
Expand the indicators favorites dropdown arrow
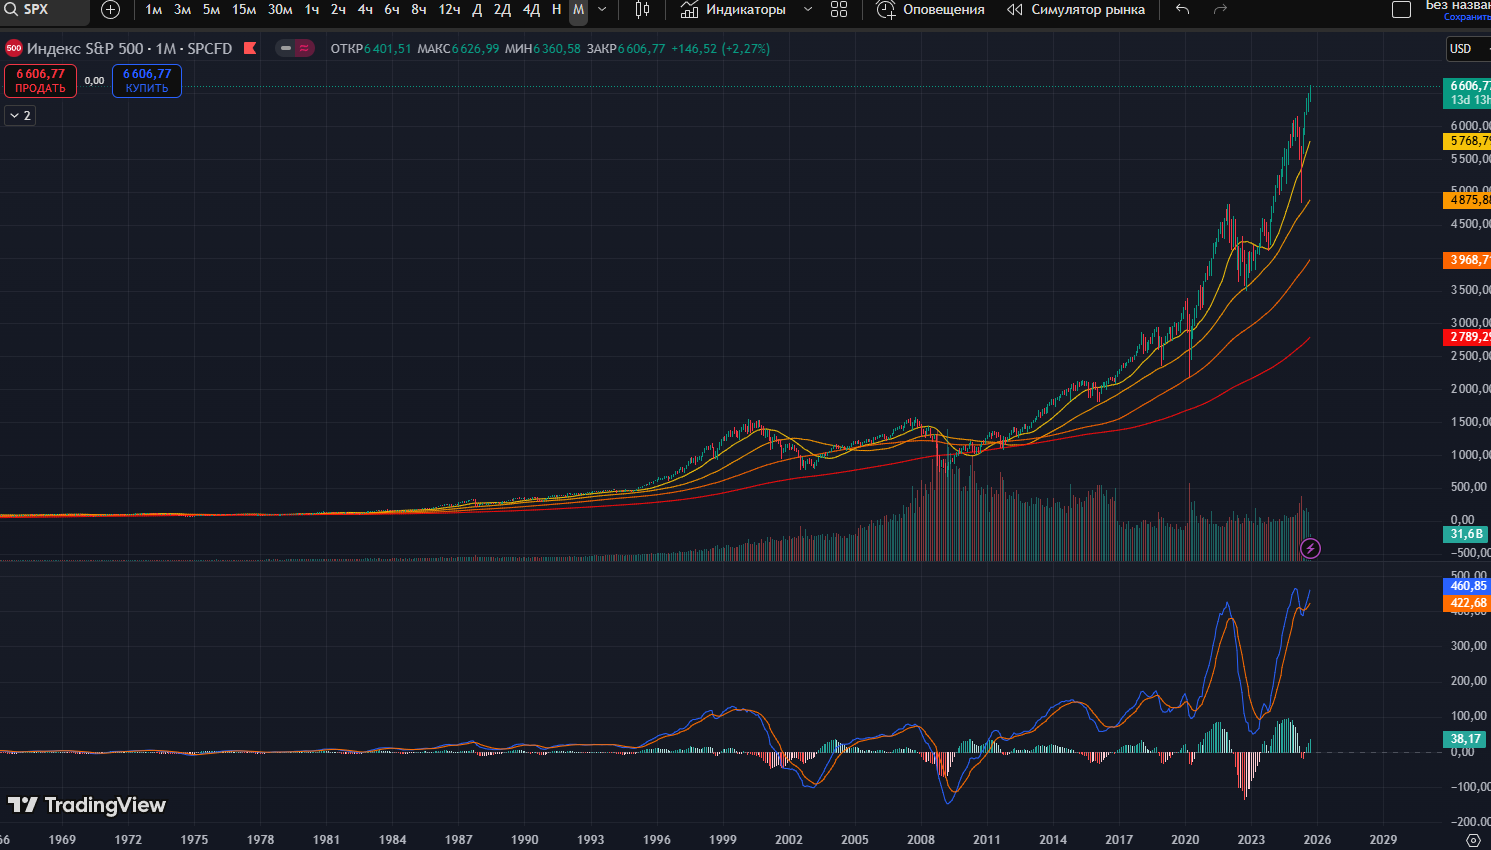point(808,10)
